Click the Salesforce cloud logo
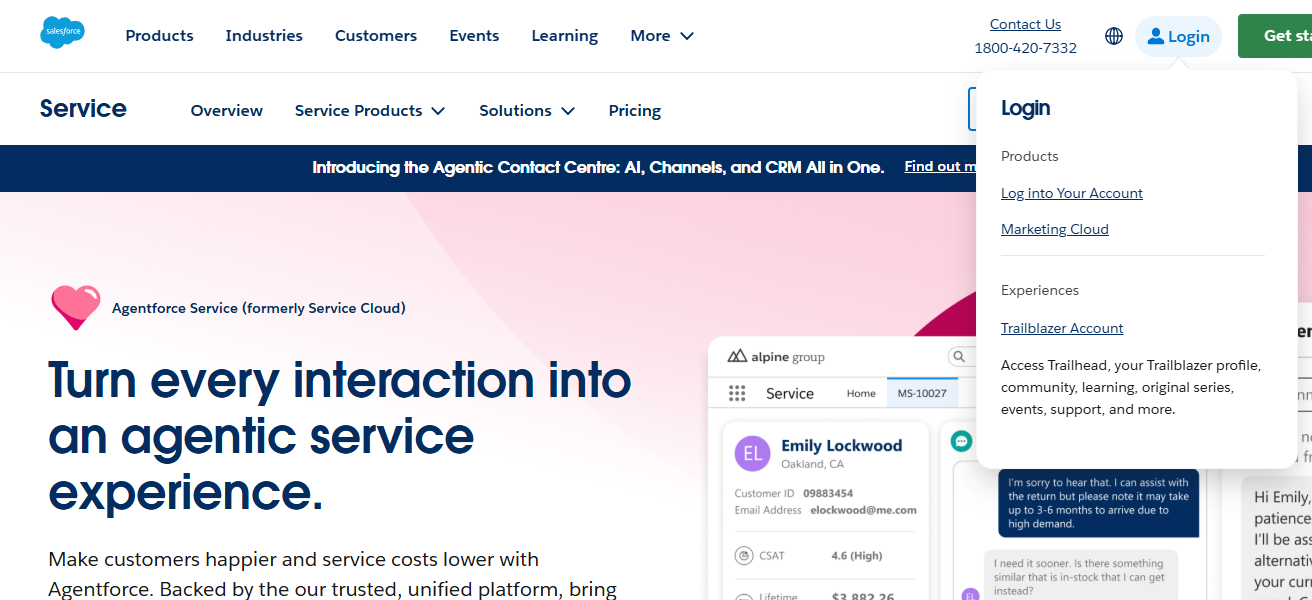This screenshot has width=1312, height=600. tap(62, 32)
